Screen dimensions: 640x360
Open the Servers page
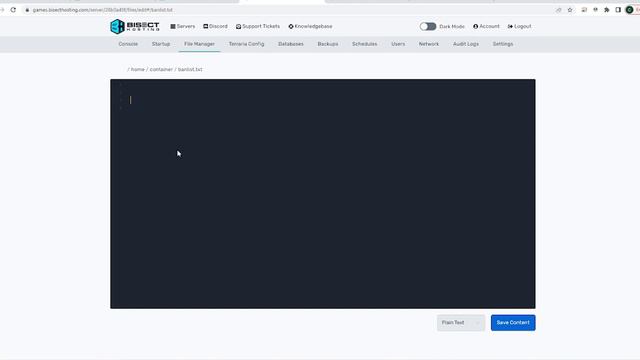click(x=182, y=27)
